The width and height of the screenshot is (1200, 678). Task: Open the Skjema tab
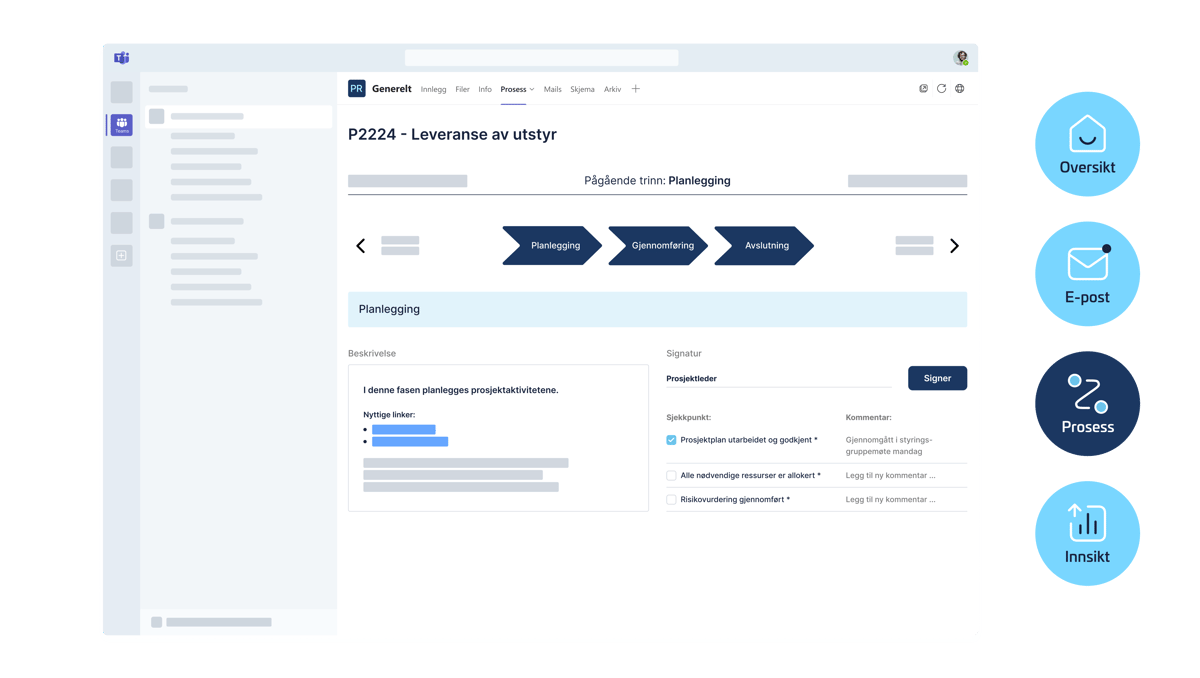pos(582,89)
